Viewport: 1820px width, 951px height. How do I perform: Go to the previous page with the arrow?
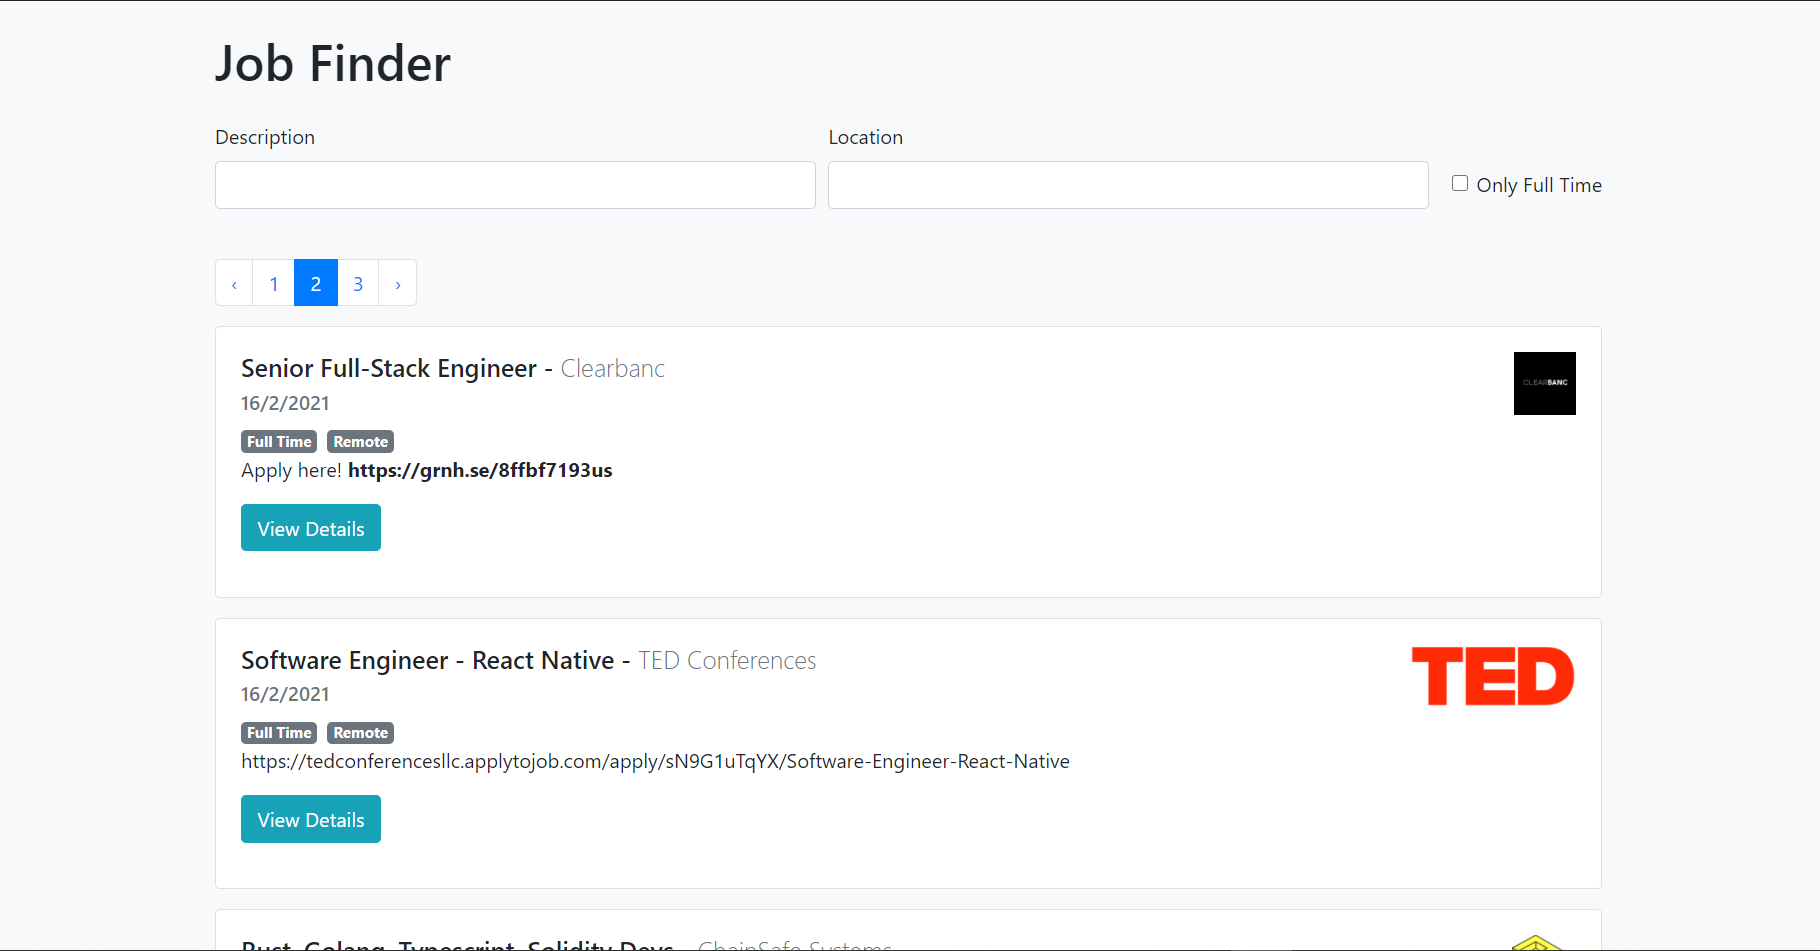[x=233, y=283]
